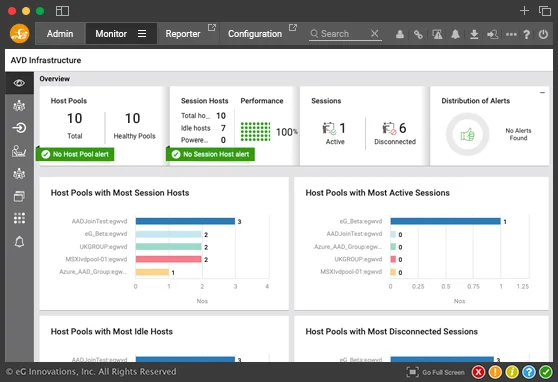Open the Configuration tab
This screenshot has height=382, width=558.
click(255, 34)
